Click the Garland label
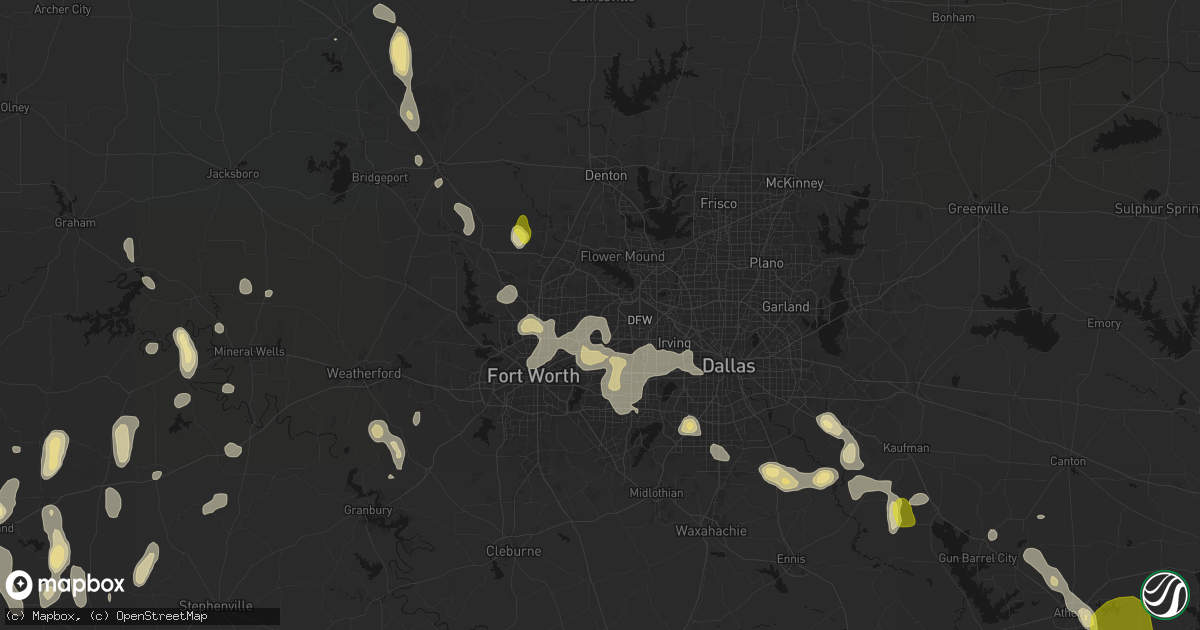 [x=786, y=306]
